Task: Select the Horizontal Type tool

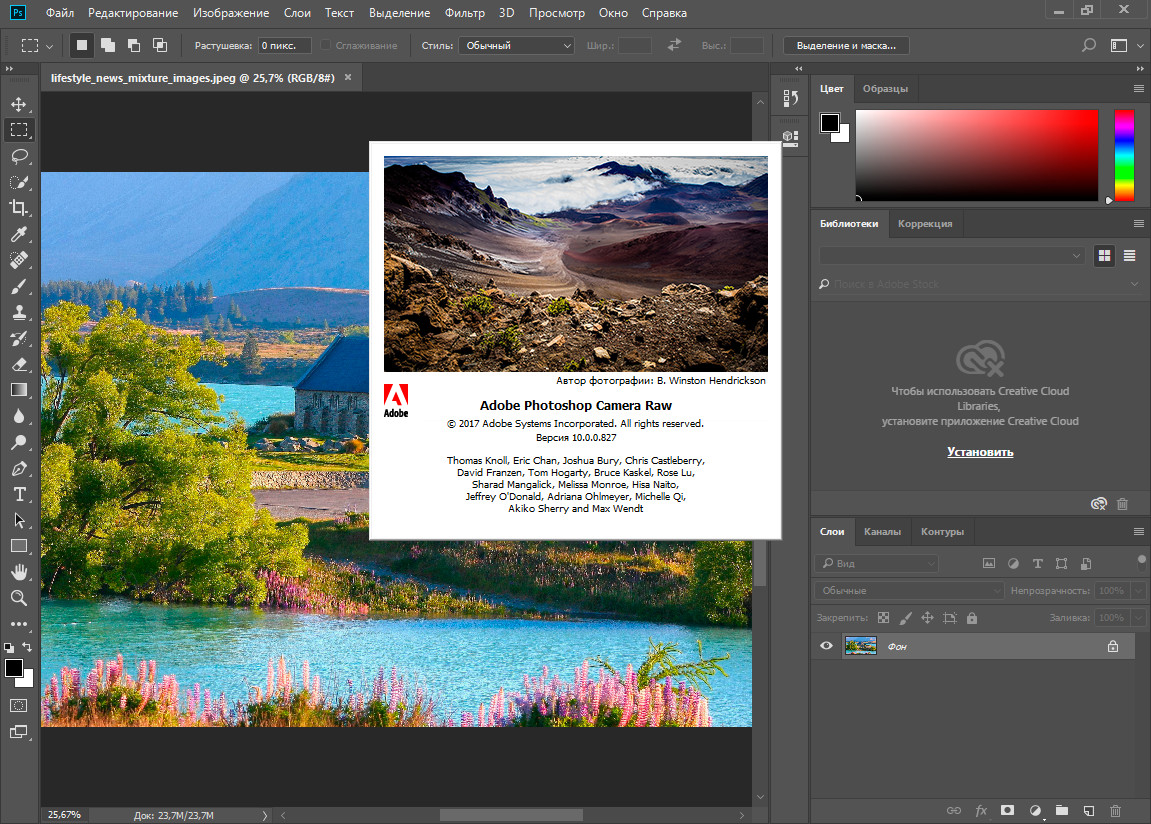Action: pos(19,494)
